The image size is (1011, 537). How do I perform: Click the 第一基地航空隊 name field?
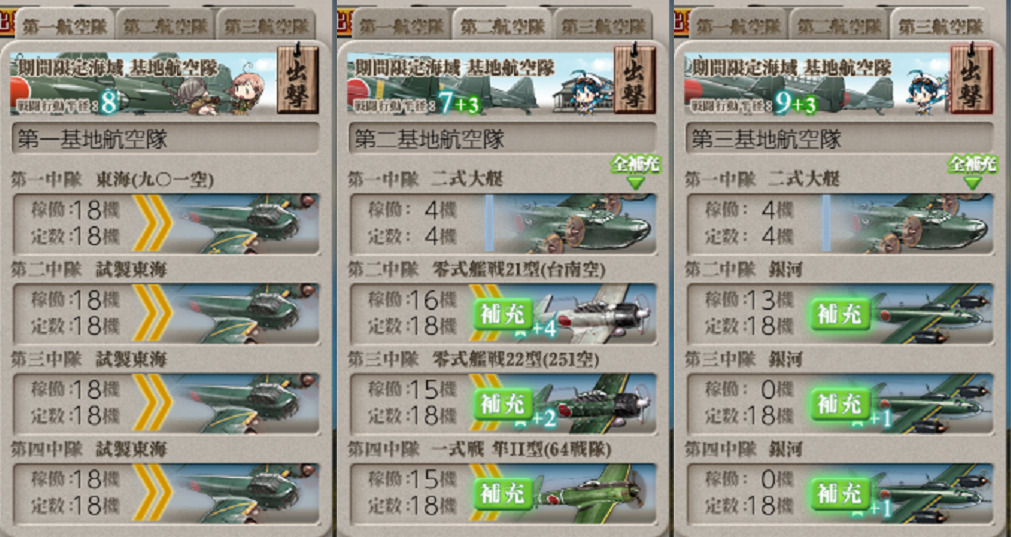coord(166,139)
